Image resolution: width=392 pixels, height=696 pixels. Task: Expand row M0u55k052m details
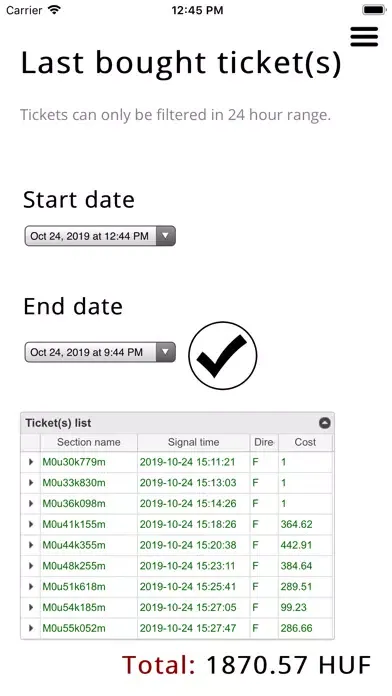click(x=31, y=628)
